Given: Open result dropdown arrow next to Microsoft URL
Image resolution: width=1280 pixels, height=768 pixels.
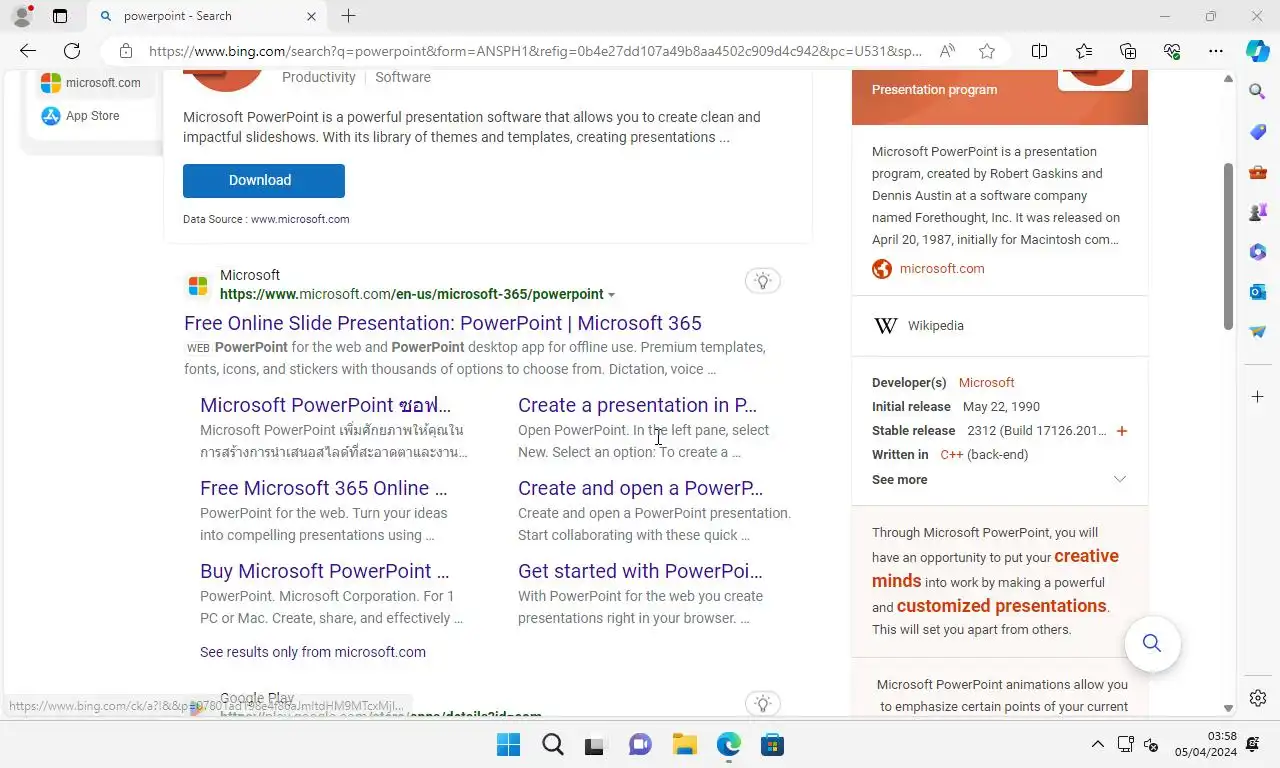Looking at the screenshot, I should click(x=611, y=295).
